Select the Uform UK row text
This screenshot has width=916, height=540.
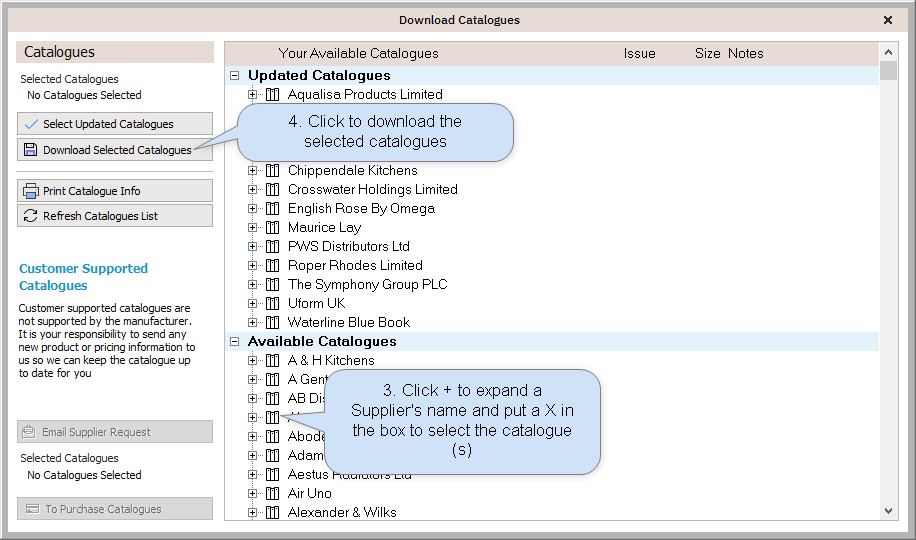pos(316,303)
